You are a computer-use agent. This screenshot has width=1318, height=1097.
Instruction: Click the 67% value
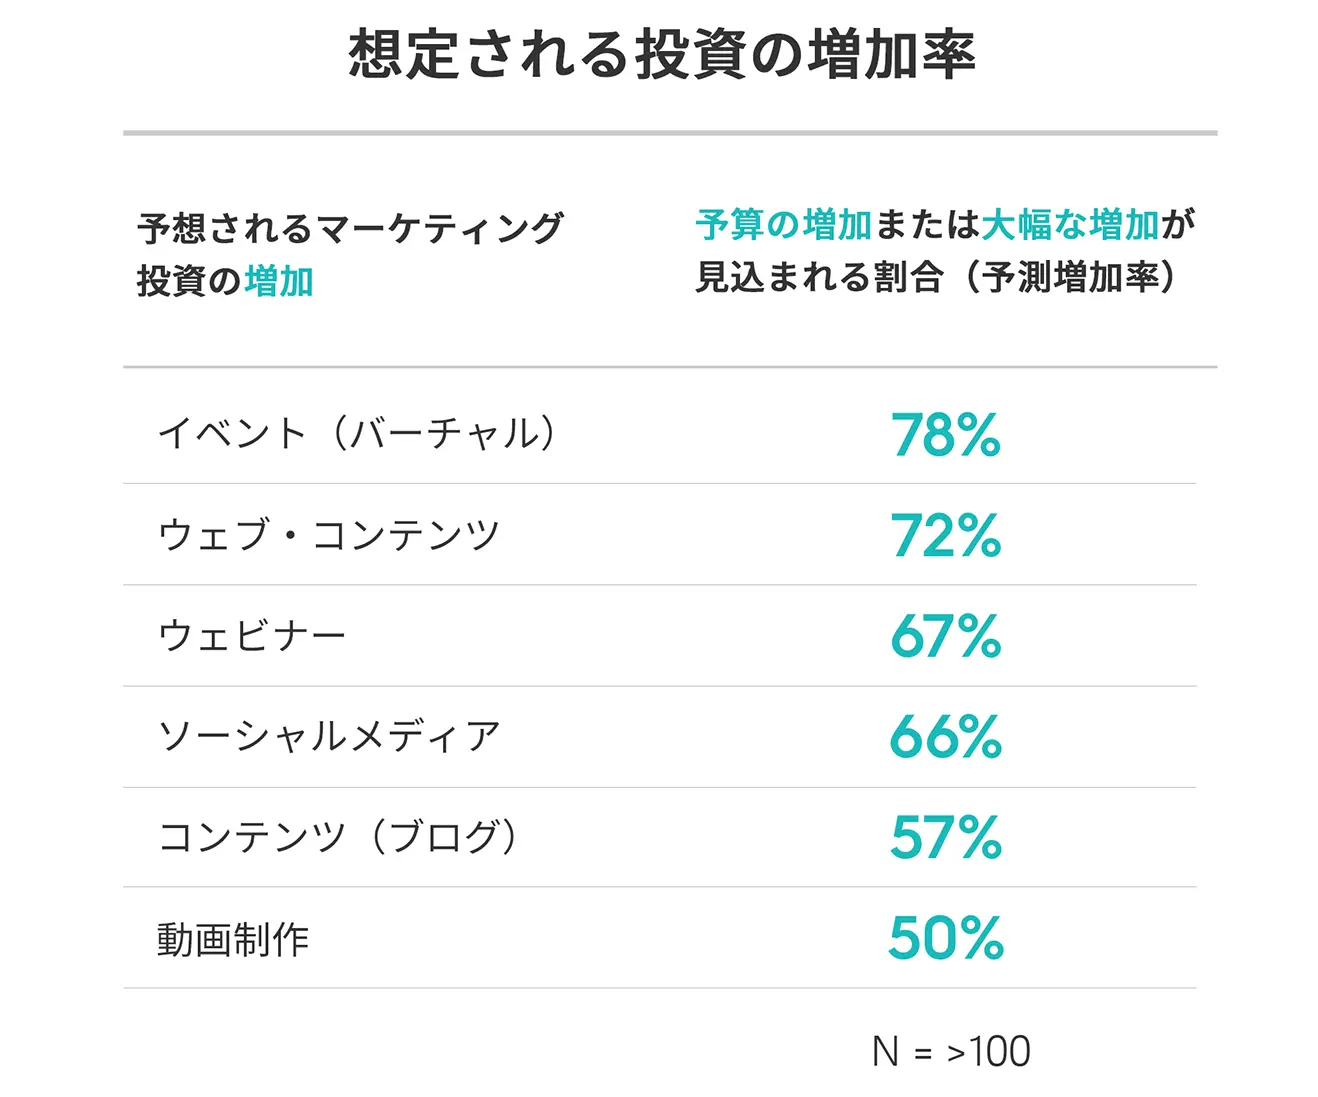[945, 636]
